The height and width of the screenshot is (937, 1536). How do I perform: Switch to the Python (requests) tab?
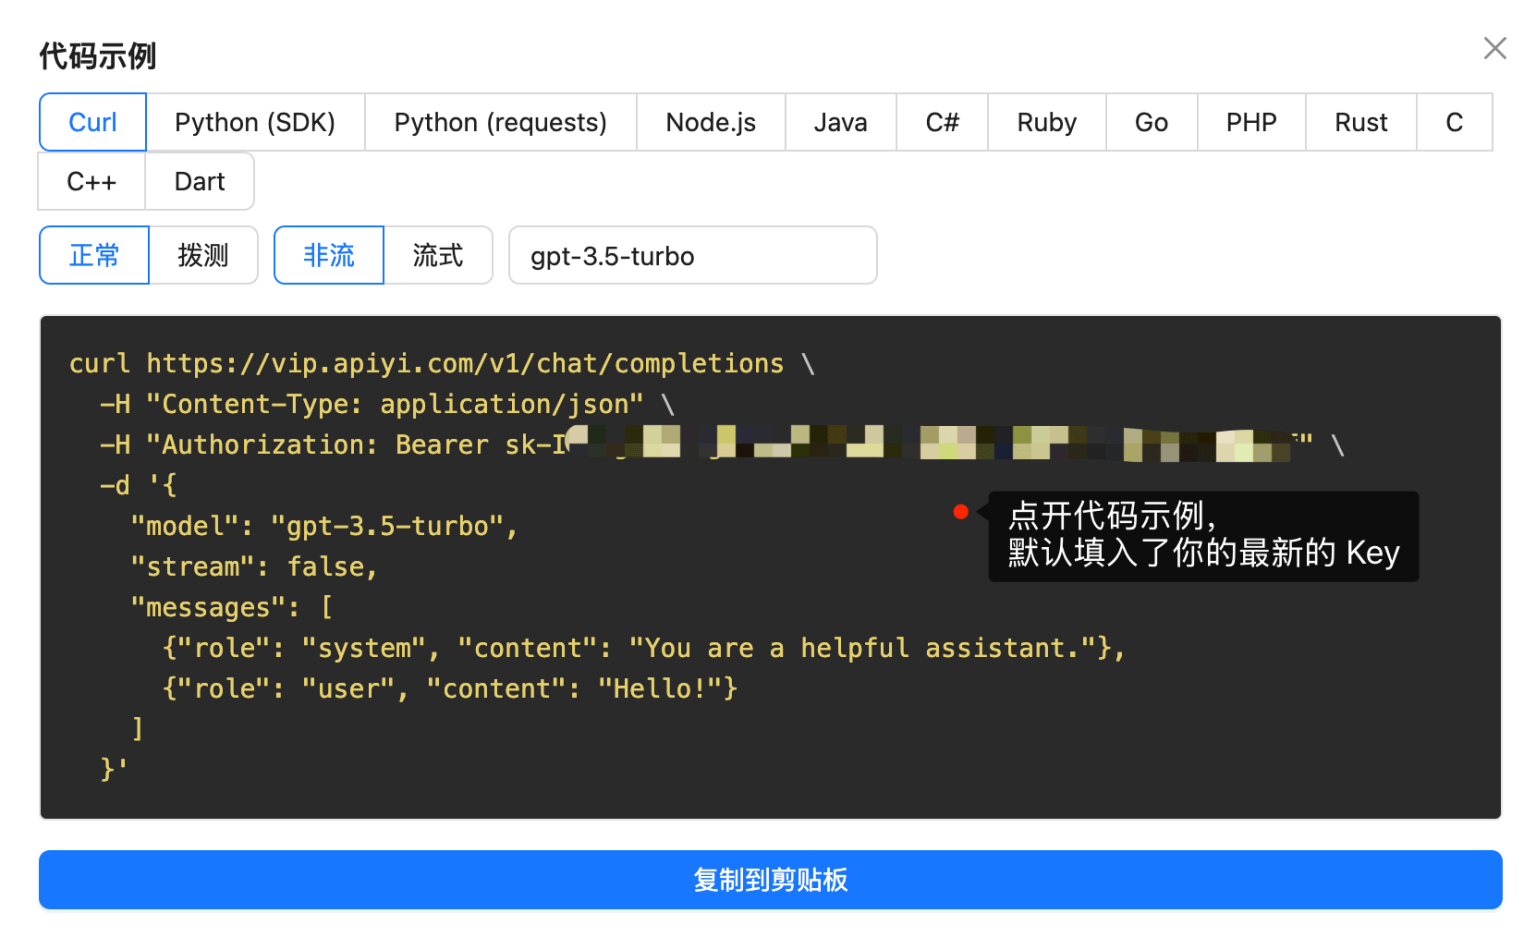(x=500, y=122)
